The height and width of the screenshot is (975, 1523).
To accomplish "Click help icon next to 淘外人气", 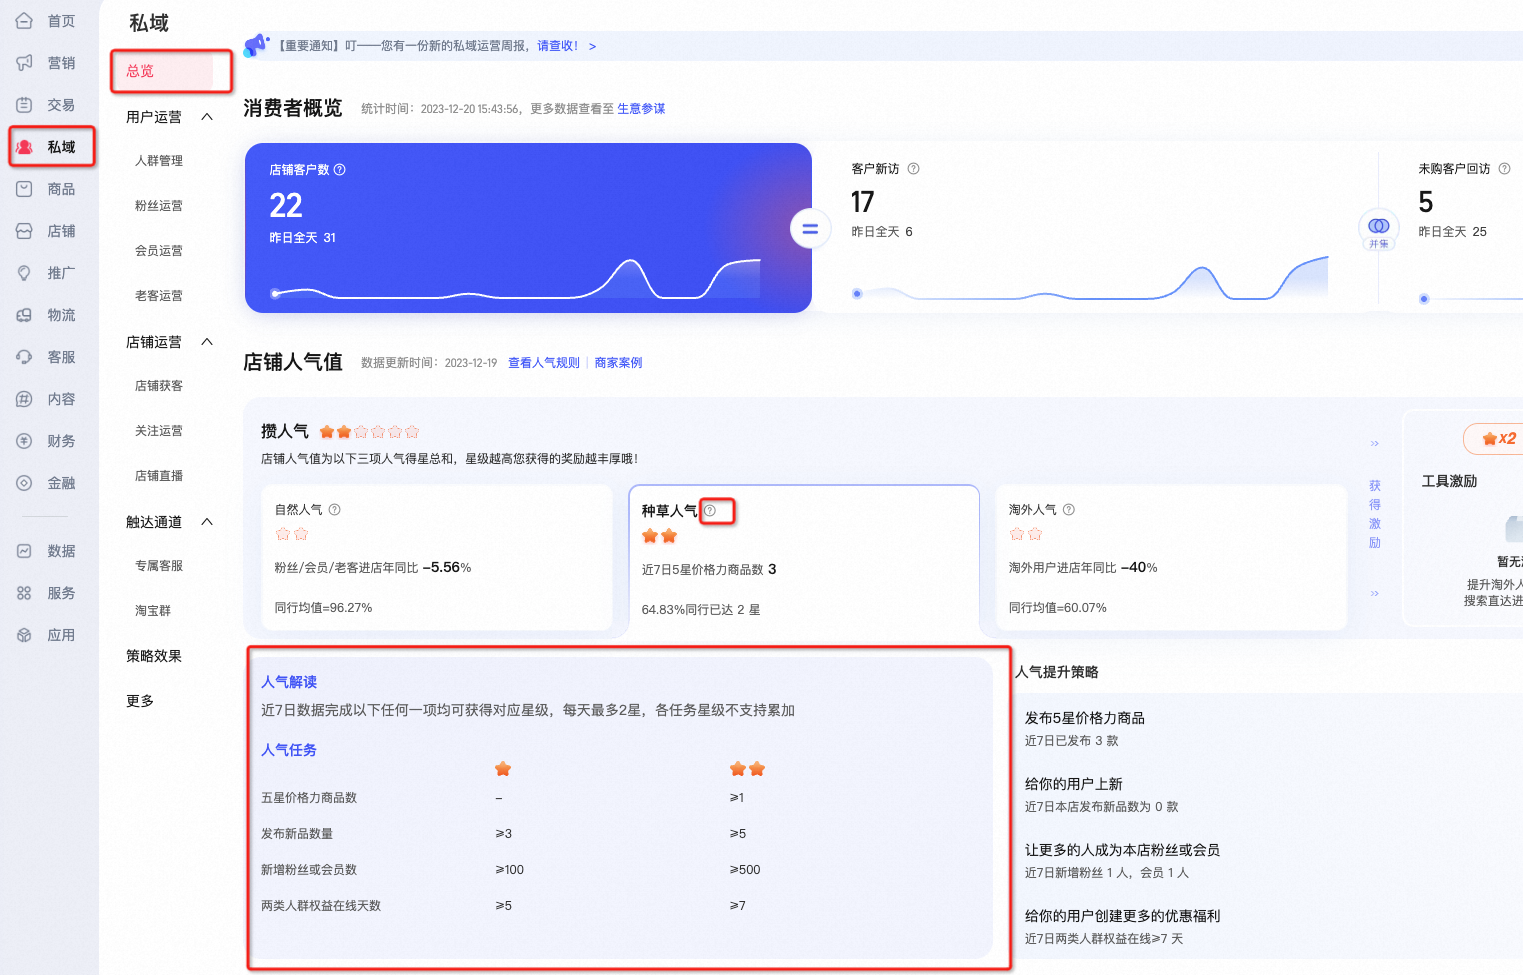I will point(1069,509).
